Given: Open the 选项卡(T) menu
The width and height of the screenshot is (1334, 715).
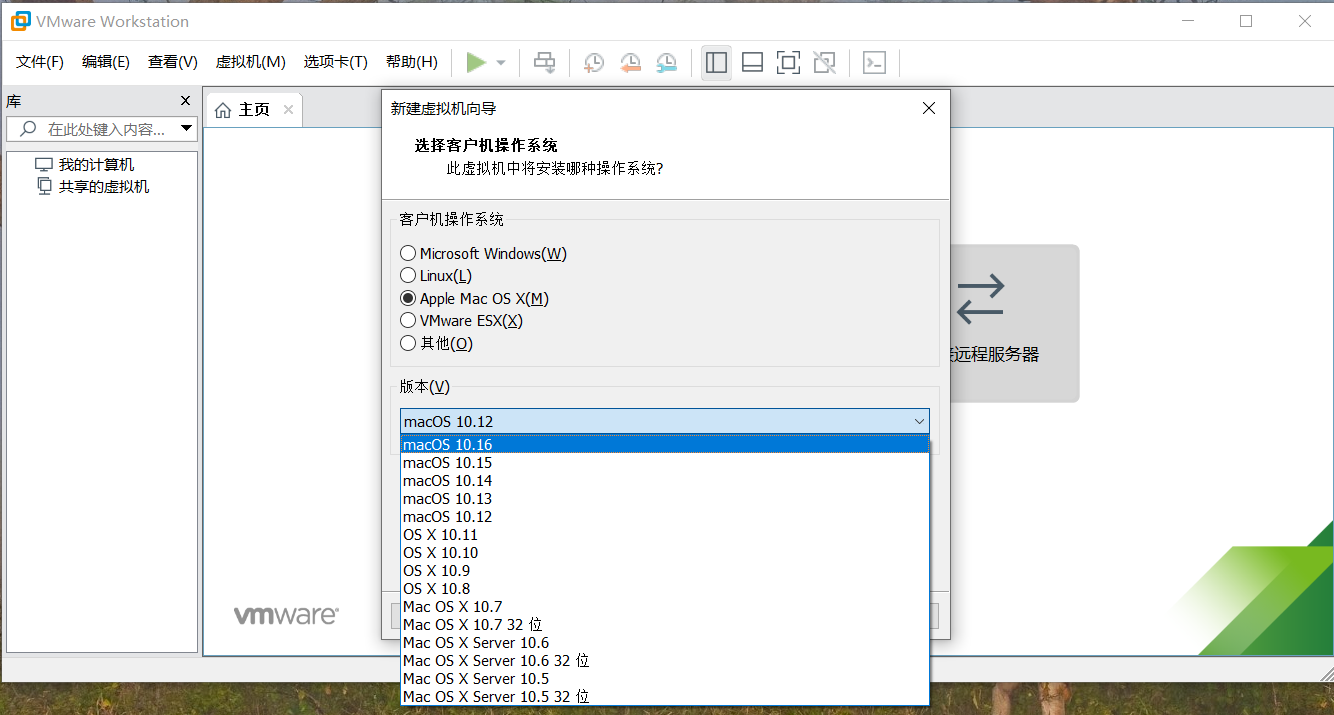Looking at the screenshot, I should point(336,62).
